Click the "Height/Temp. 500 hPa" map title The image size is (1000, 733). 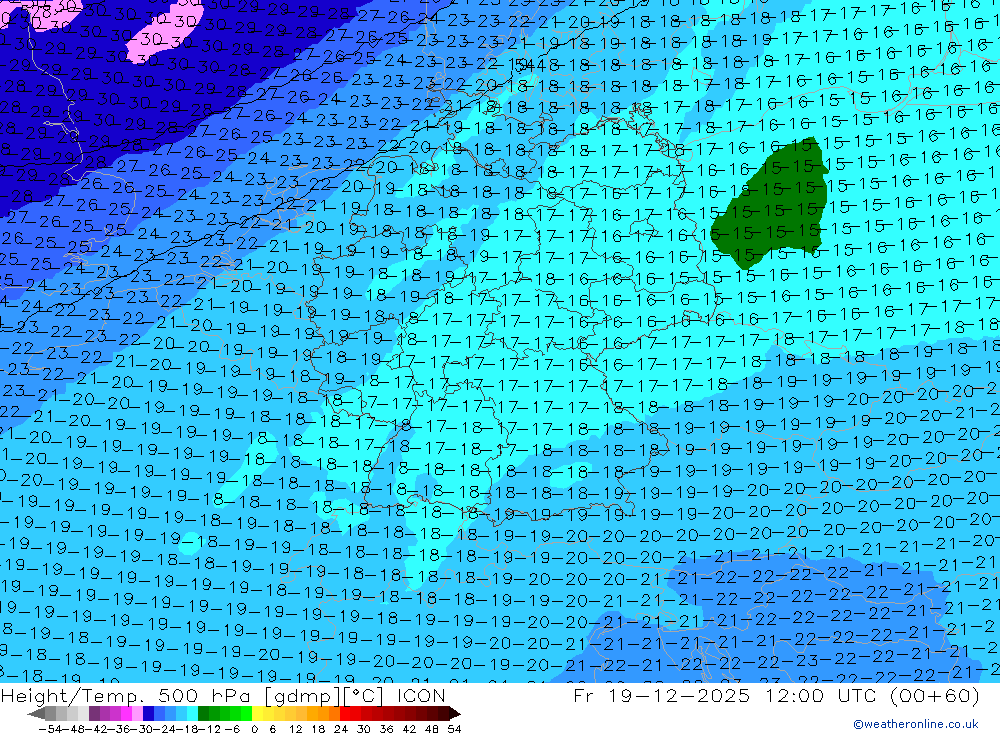tap(128, 695)
